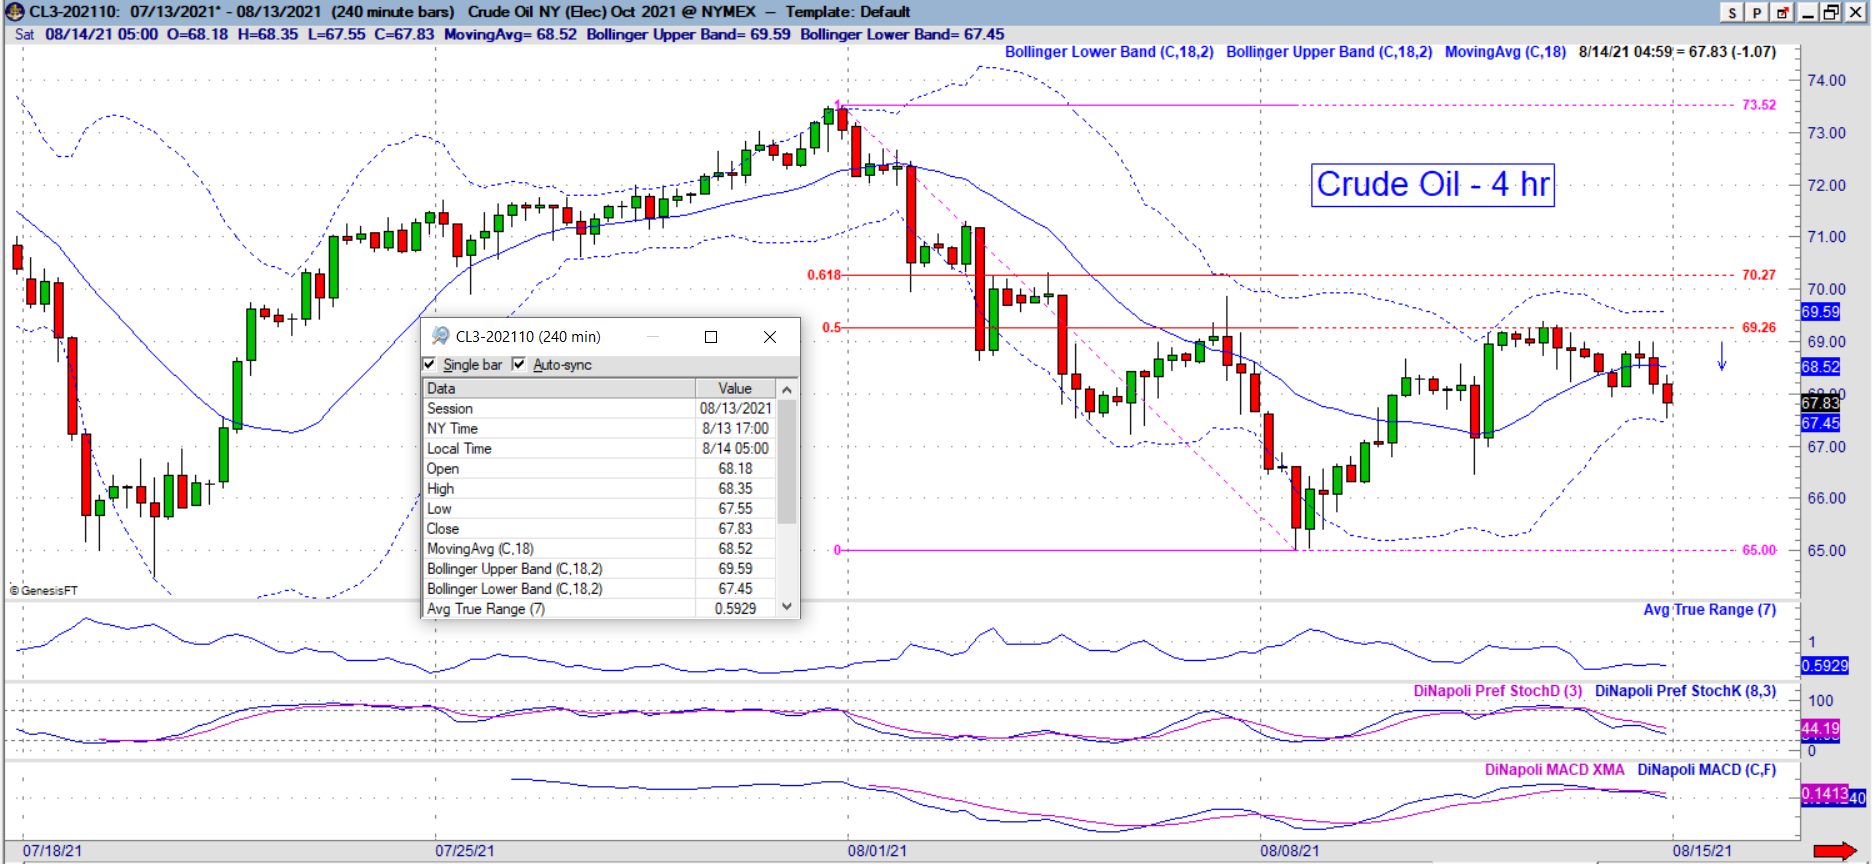This screenshot has height=864, width=1872.
Task: Click the 67.45 lower band price tag
Action: pos(1820,423)
